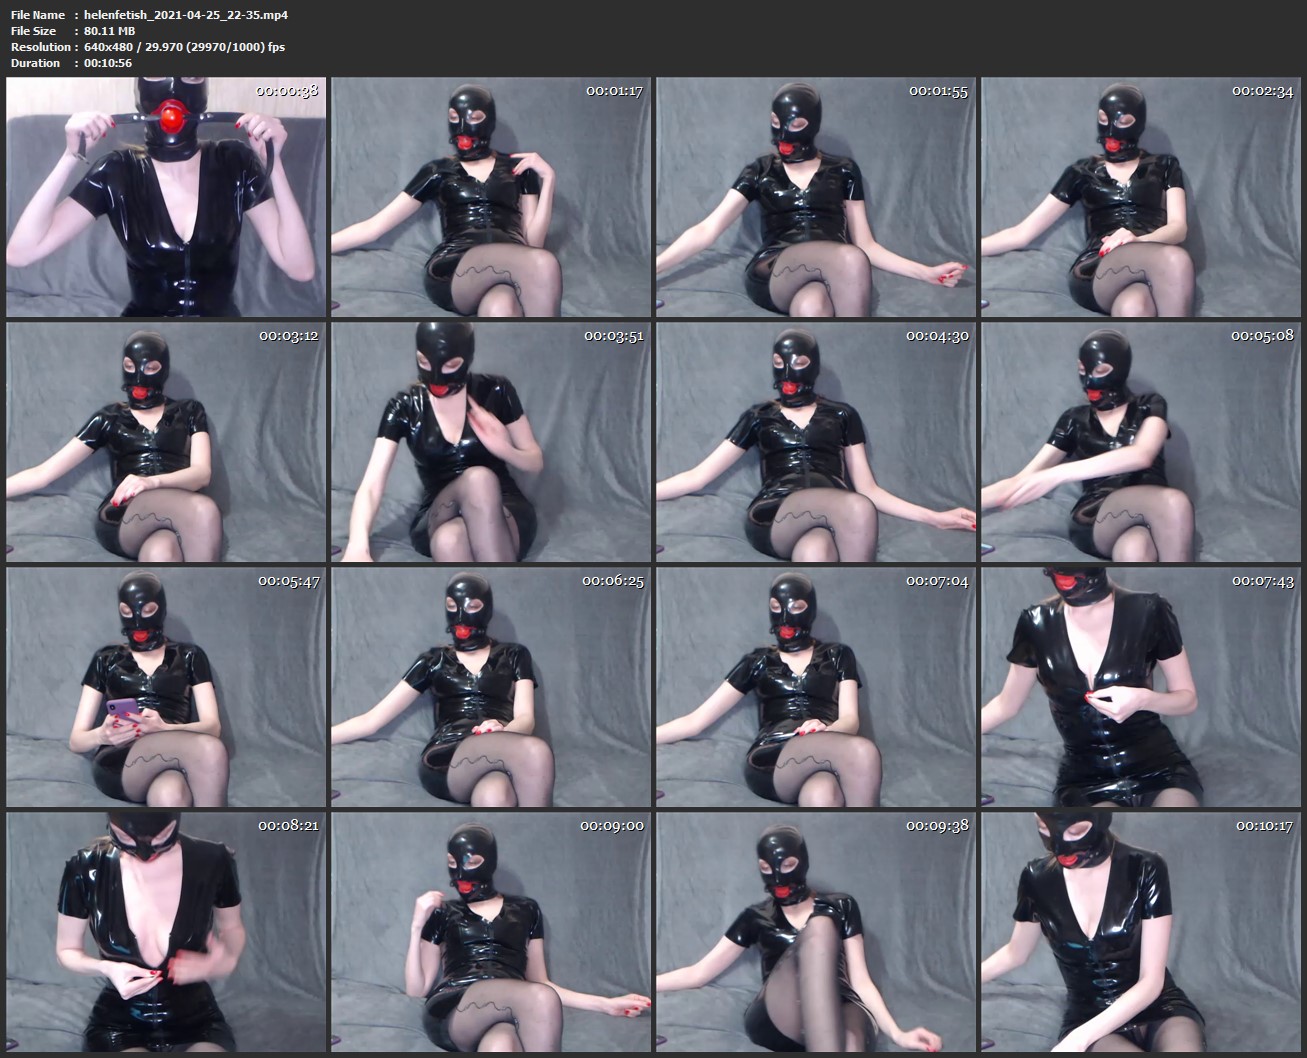Select the thumbnail stamped 00:05:47
Image resolution: width=1307 pixels, height=1058 pixels.
tap(166, 687)
